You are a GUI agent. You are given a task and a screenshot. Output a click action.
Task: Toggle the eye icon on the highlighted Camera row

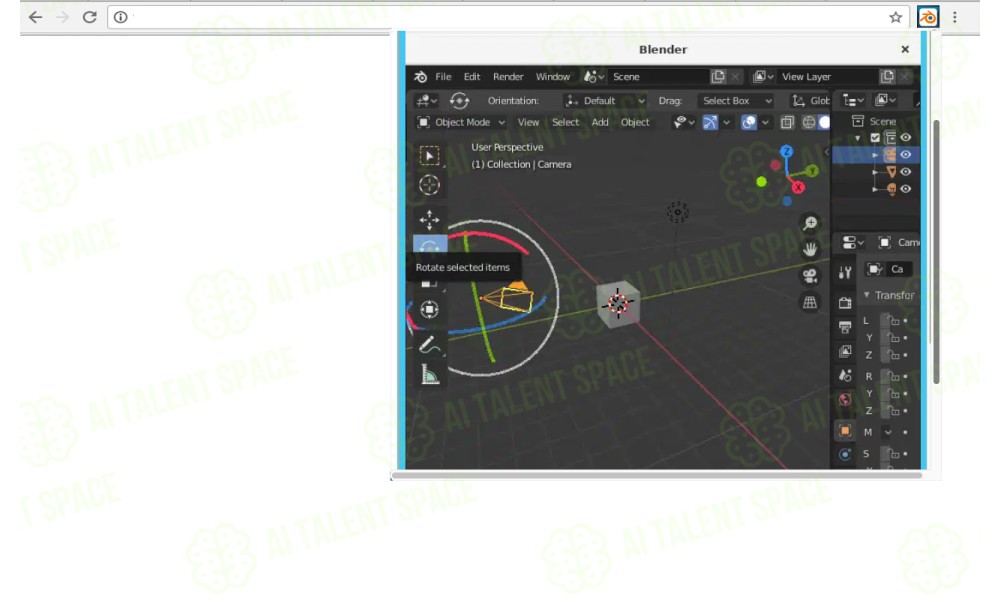pyautogui.click(x=906, y=154)
